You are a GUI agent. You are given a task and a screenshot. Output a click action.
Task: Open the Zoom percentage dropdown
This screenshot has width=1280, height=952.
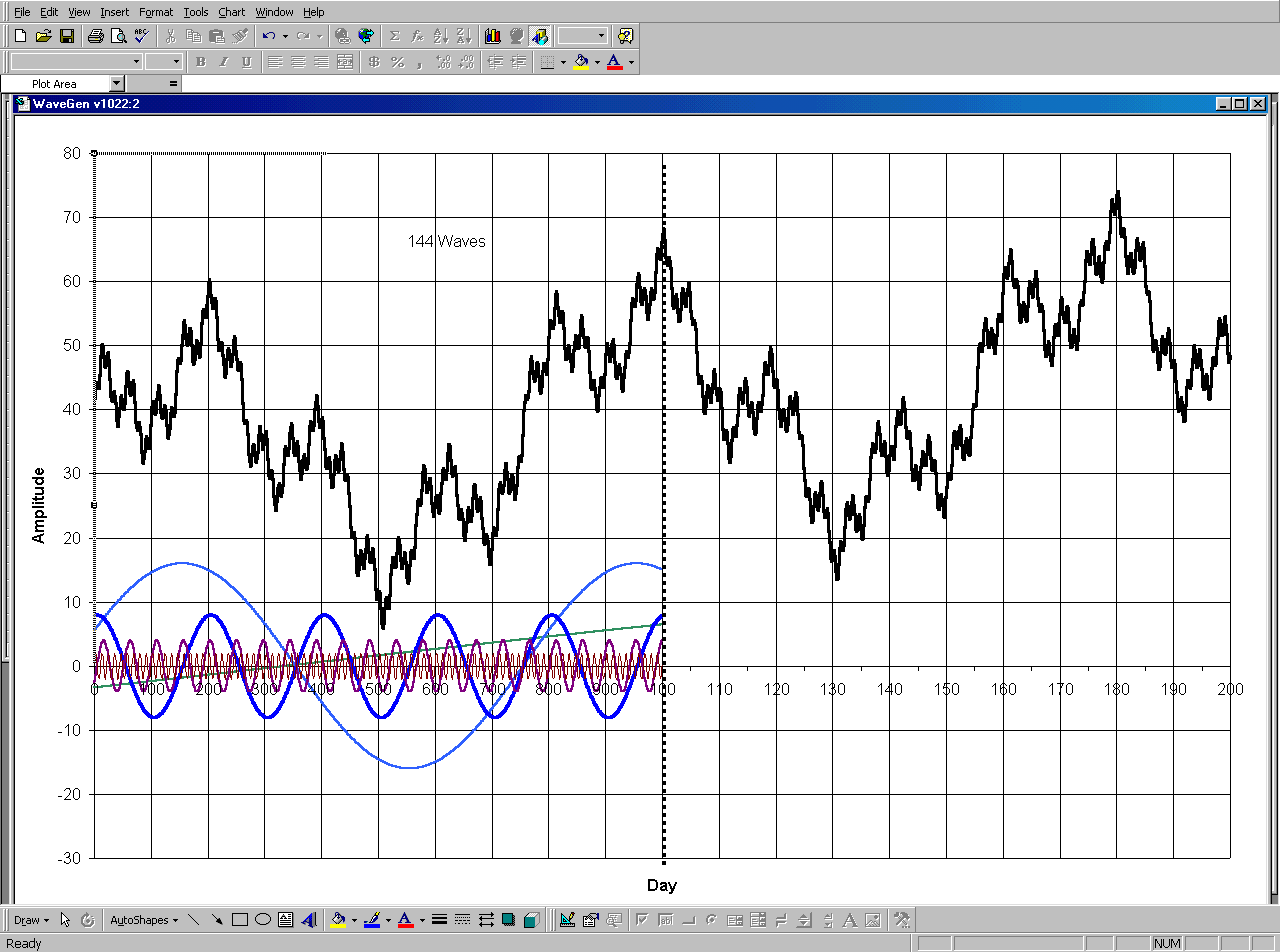(x=601, y=36)
